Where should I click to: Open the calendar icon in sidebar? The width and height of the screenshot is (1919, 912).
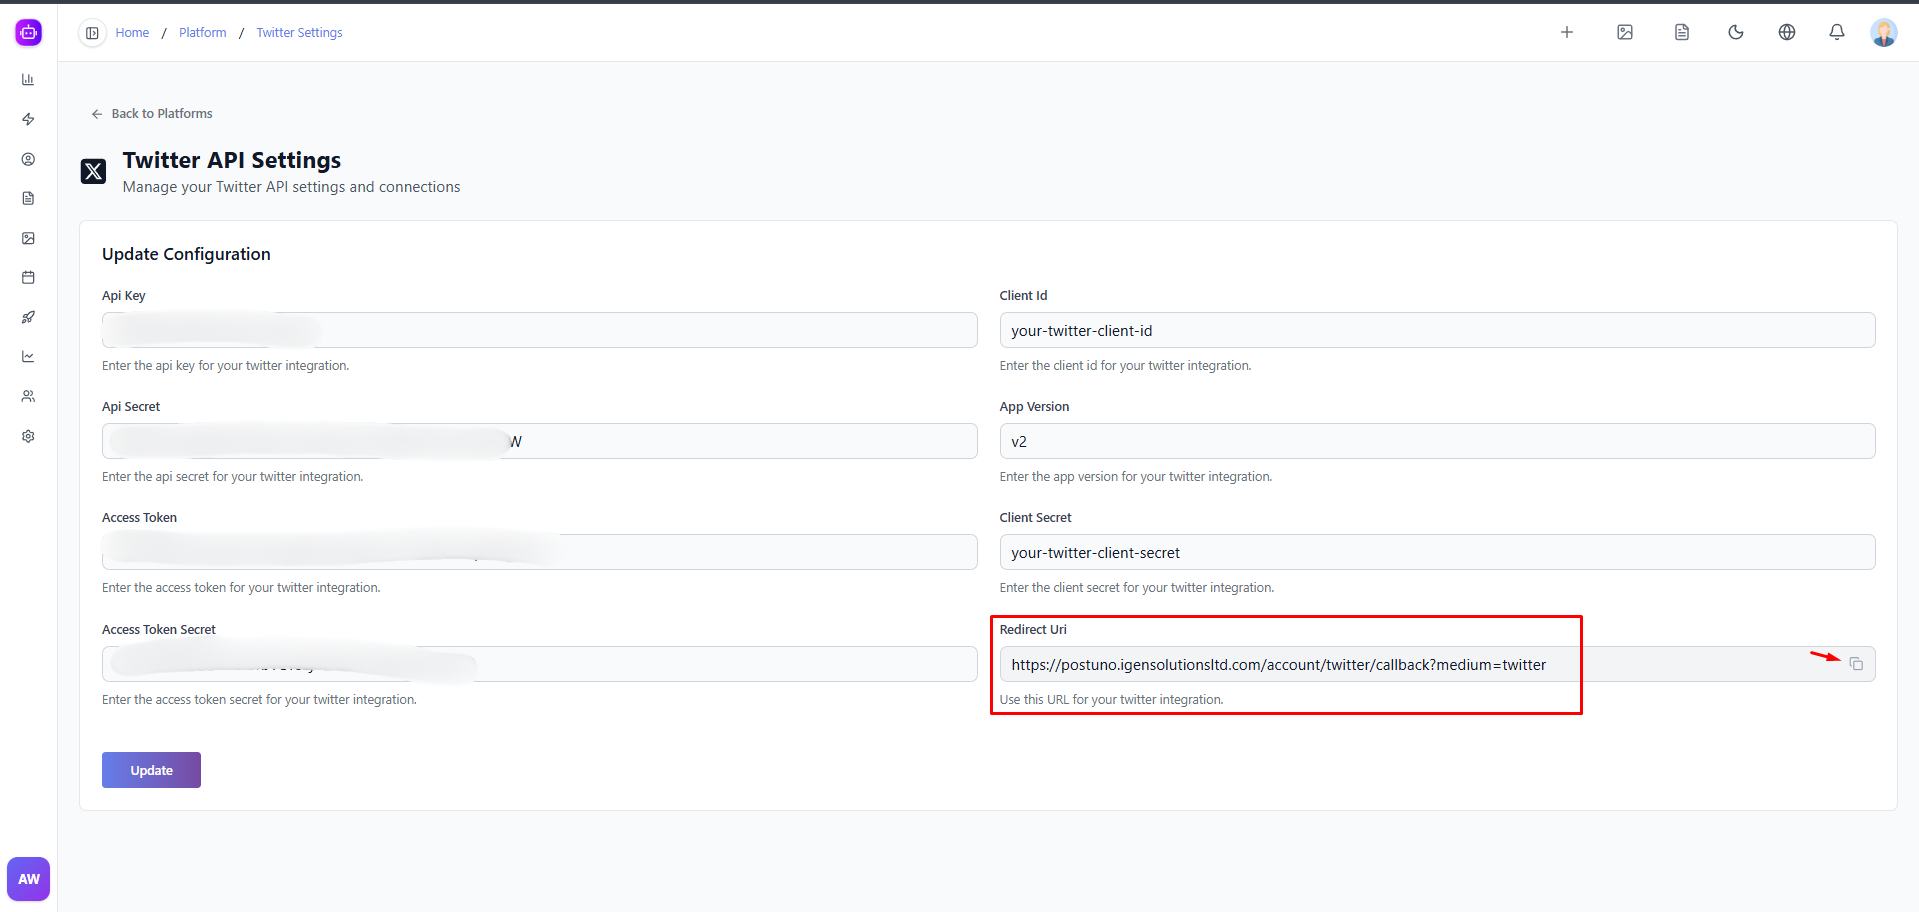pyautogui.click(x=28, y=277)
